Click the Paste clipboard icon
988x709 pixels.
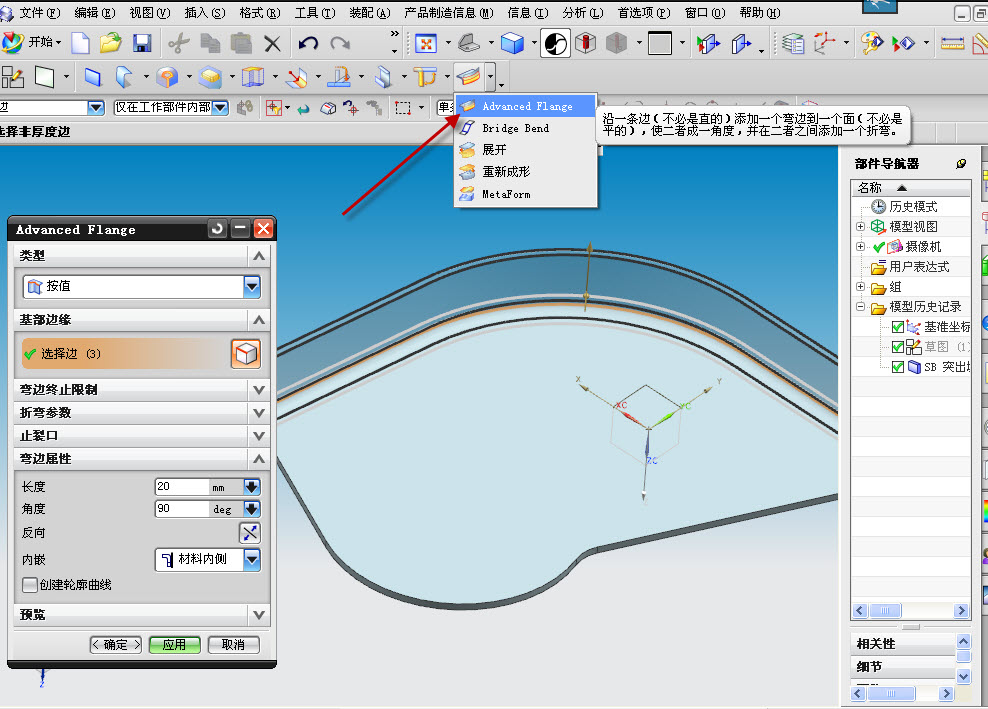(x=241, y=43)
